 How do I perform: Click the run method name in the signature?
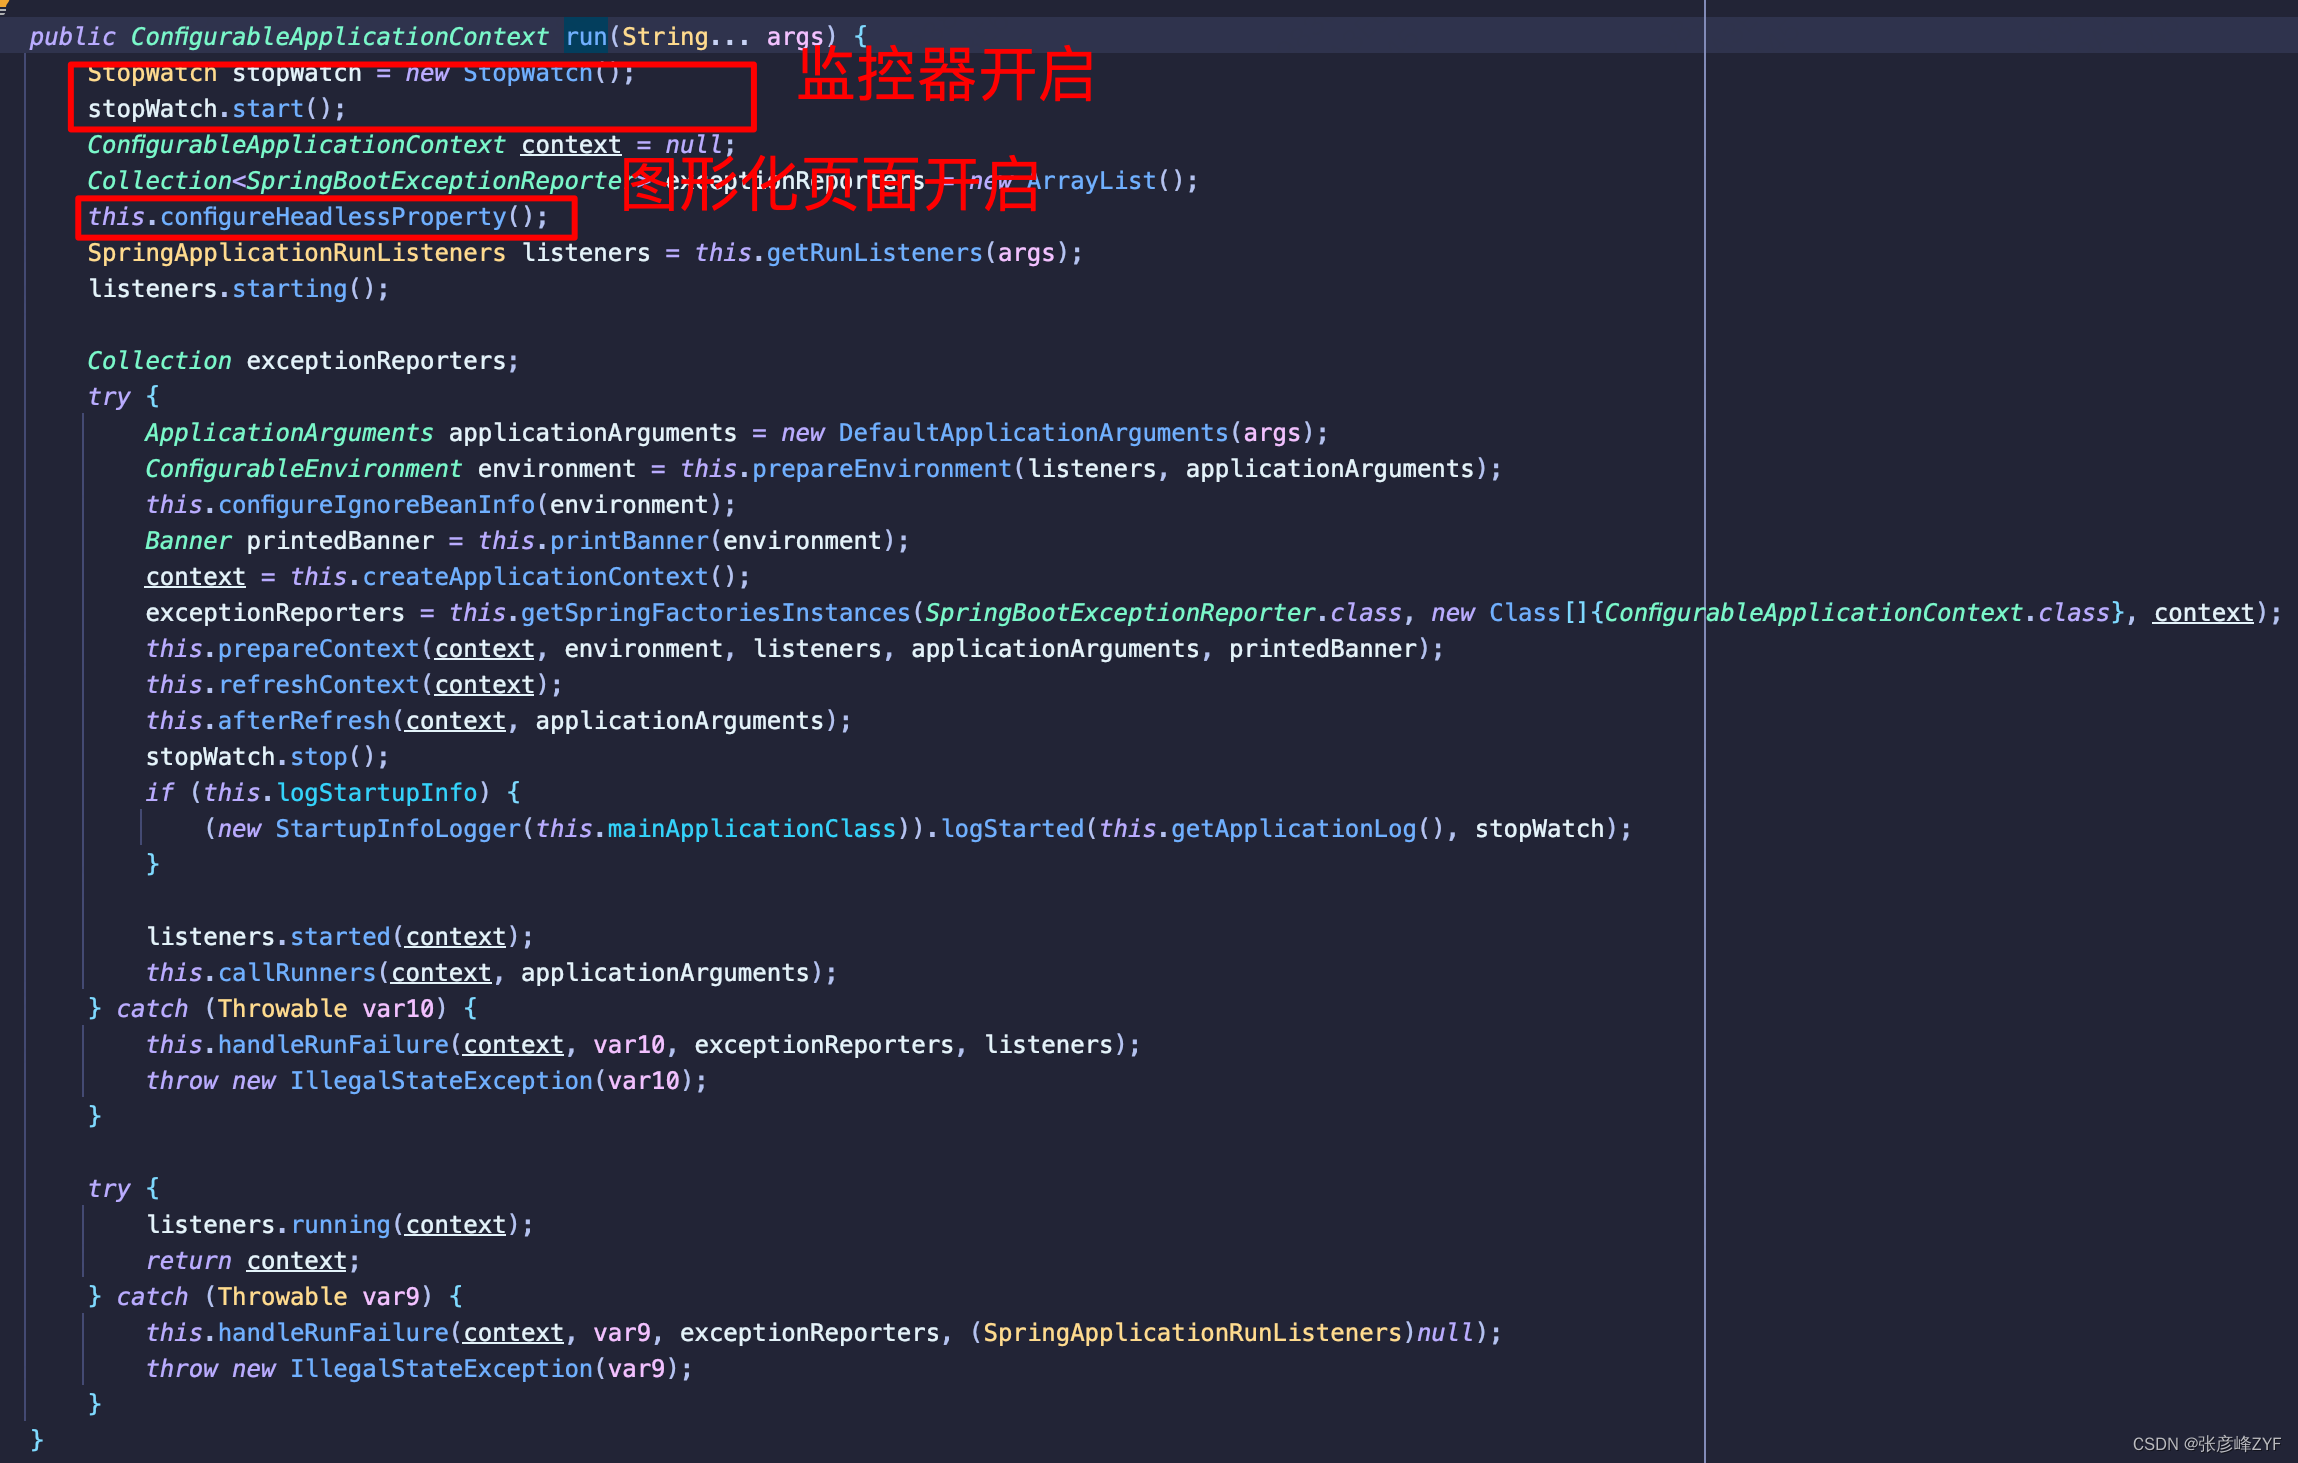(586, 37)
